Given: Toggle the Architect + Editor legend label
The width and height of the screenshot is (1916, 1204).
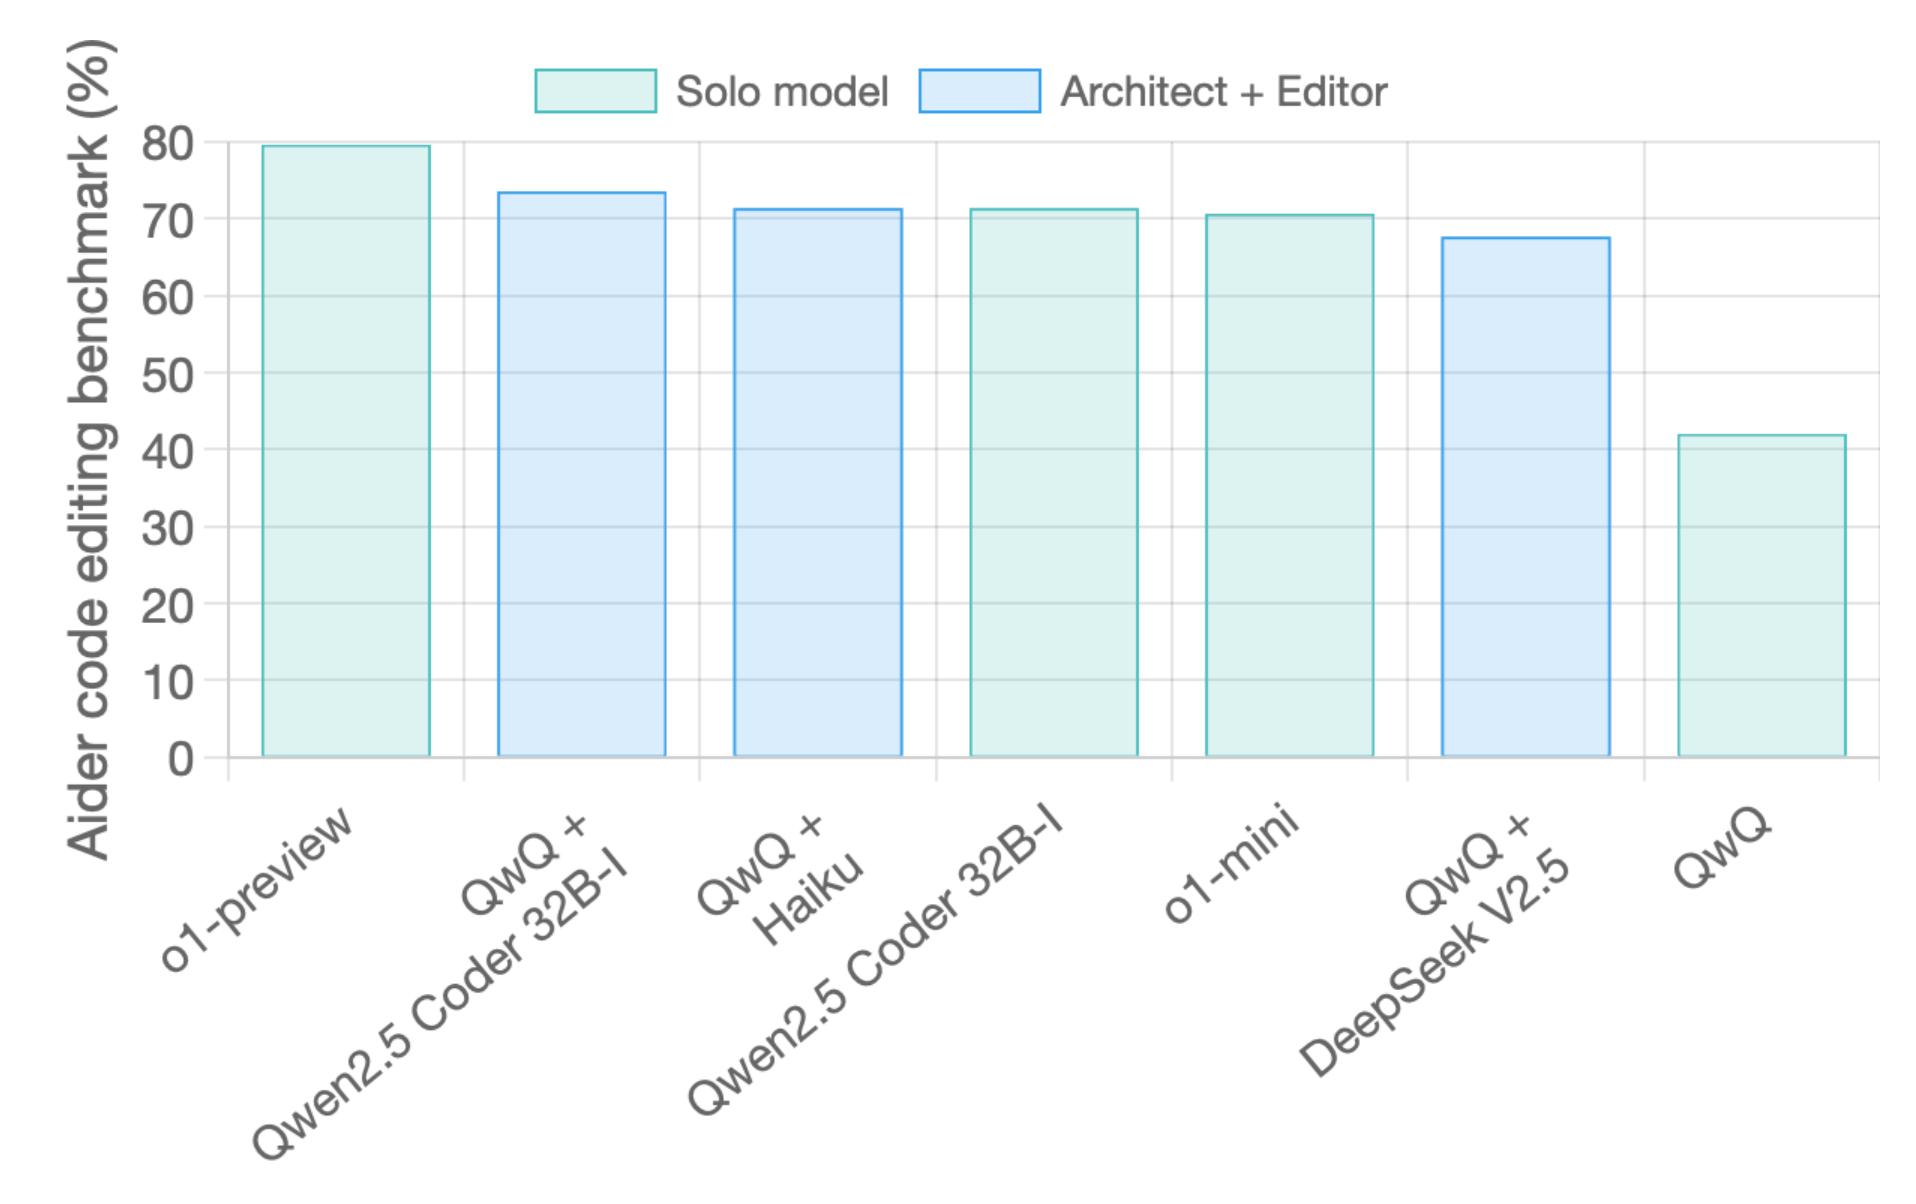Looking at the screenshot, I should click(x=1223, y=92).
